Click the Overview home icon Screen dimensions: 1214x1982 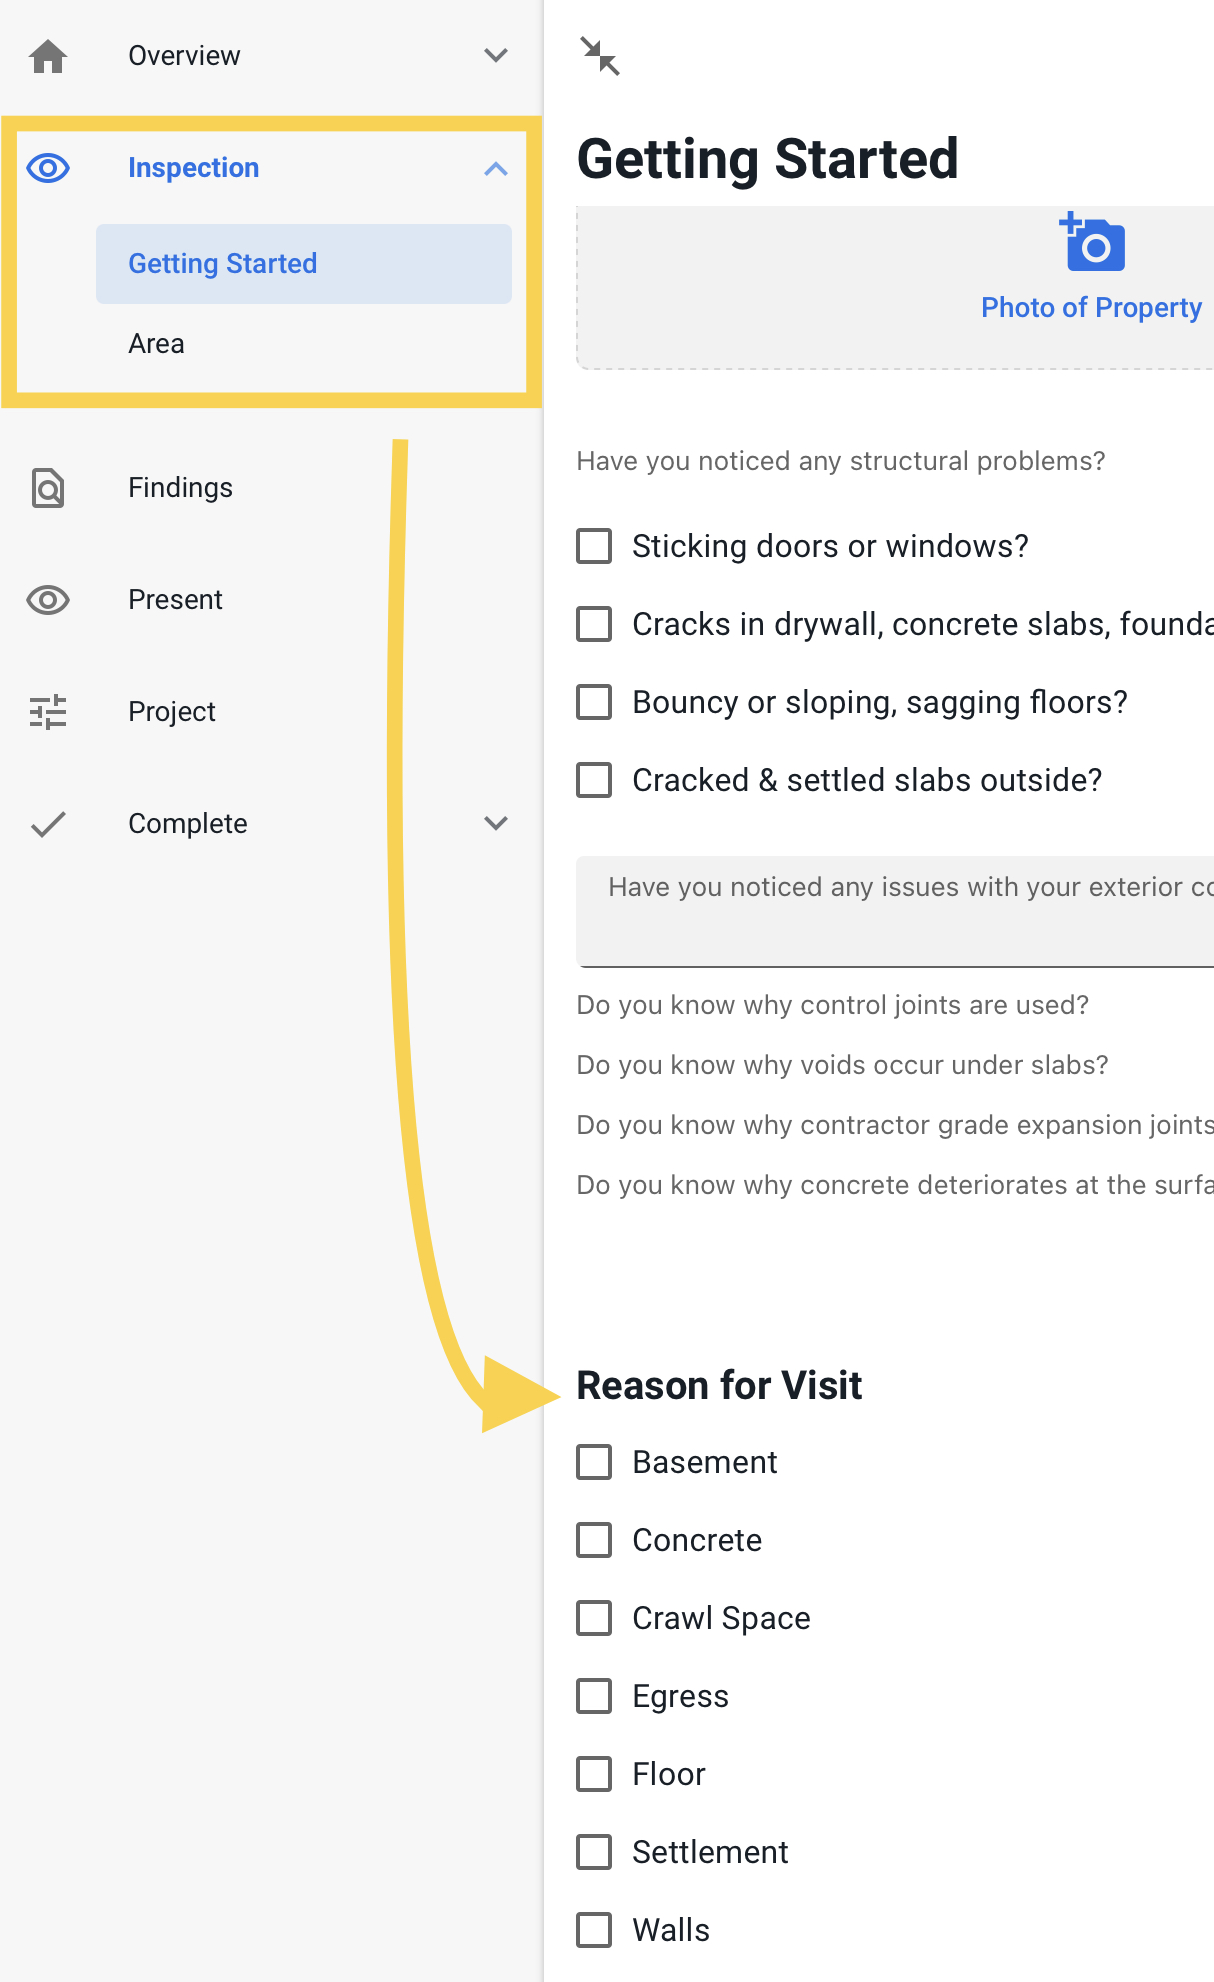[x=48, y=56]
